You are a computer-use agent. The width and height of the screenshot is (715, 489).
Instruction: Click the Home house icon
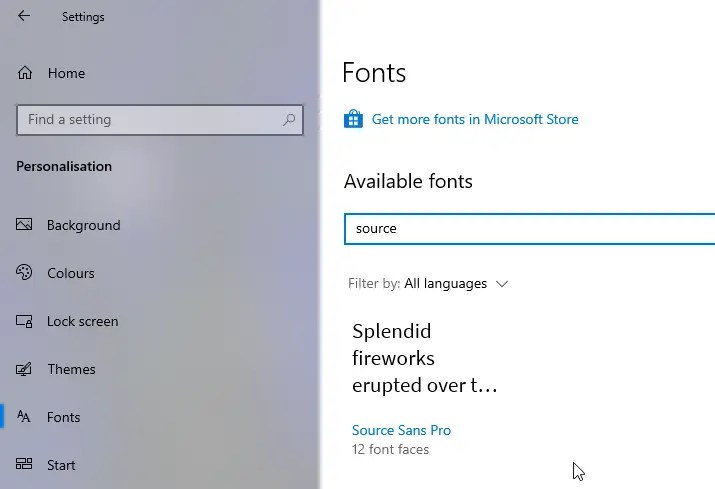(25, 73)
